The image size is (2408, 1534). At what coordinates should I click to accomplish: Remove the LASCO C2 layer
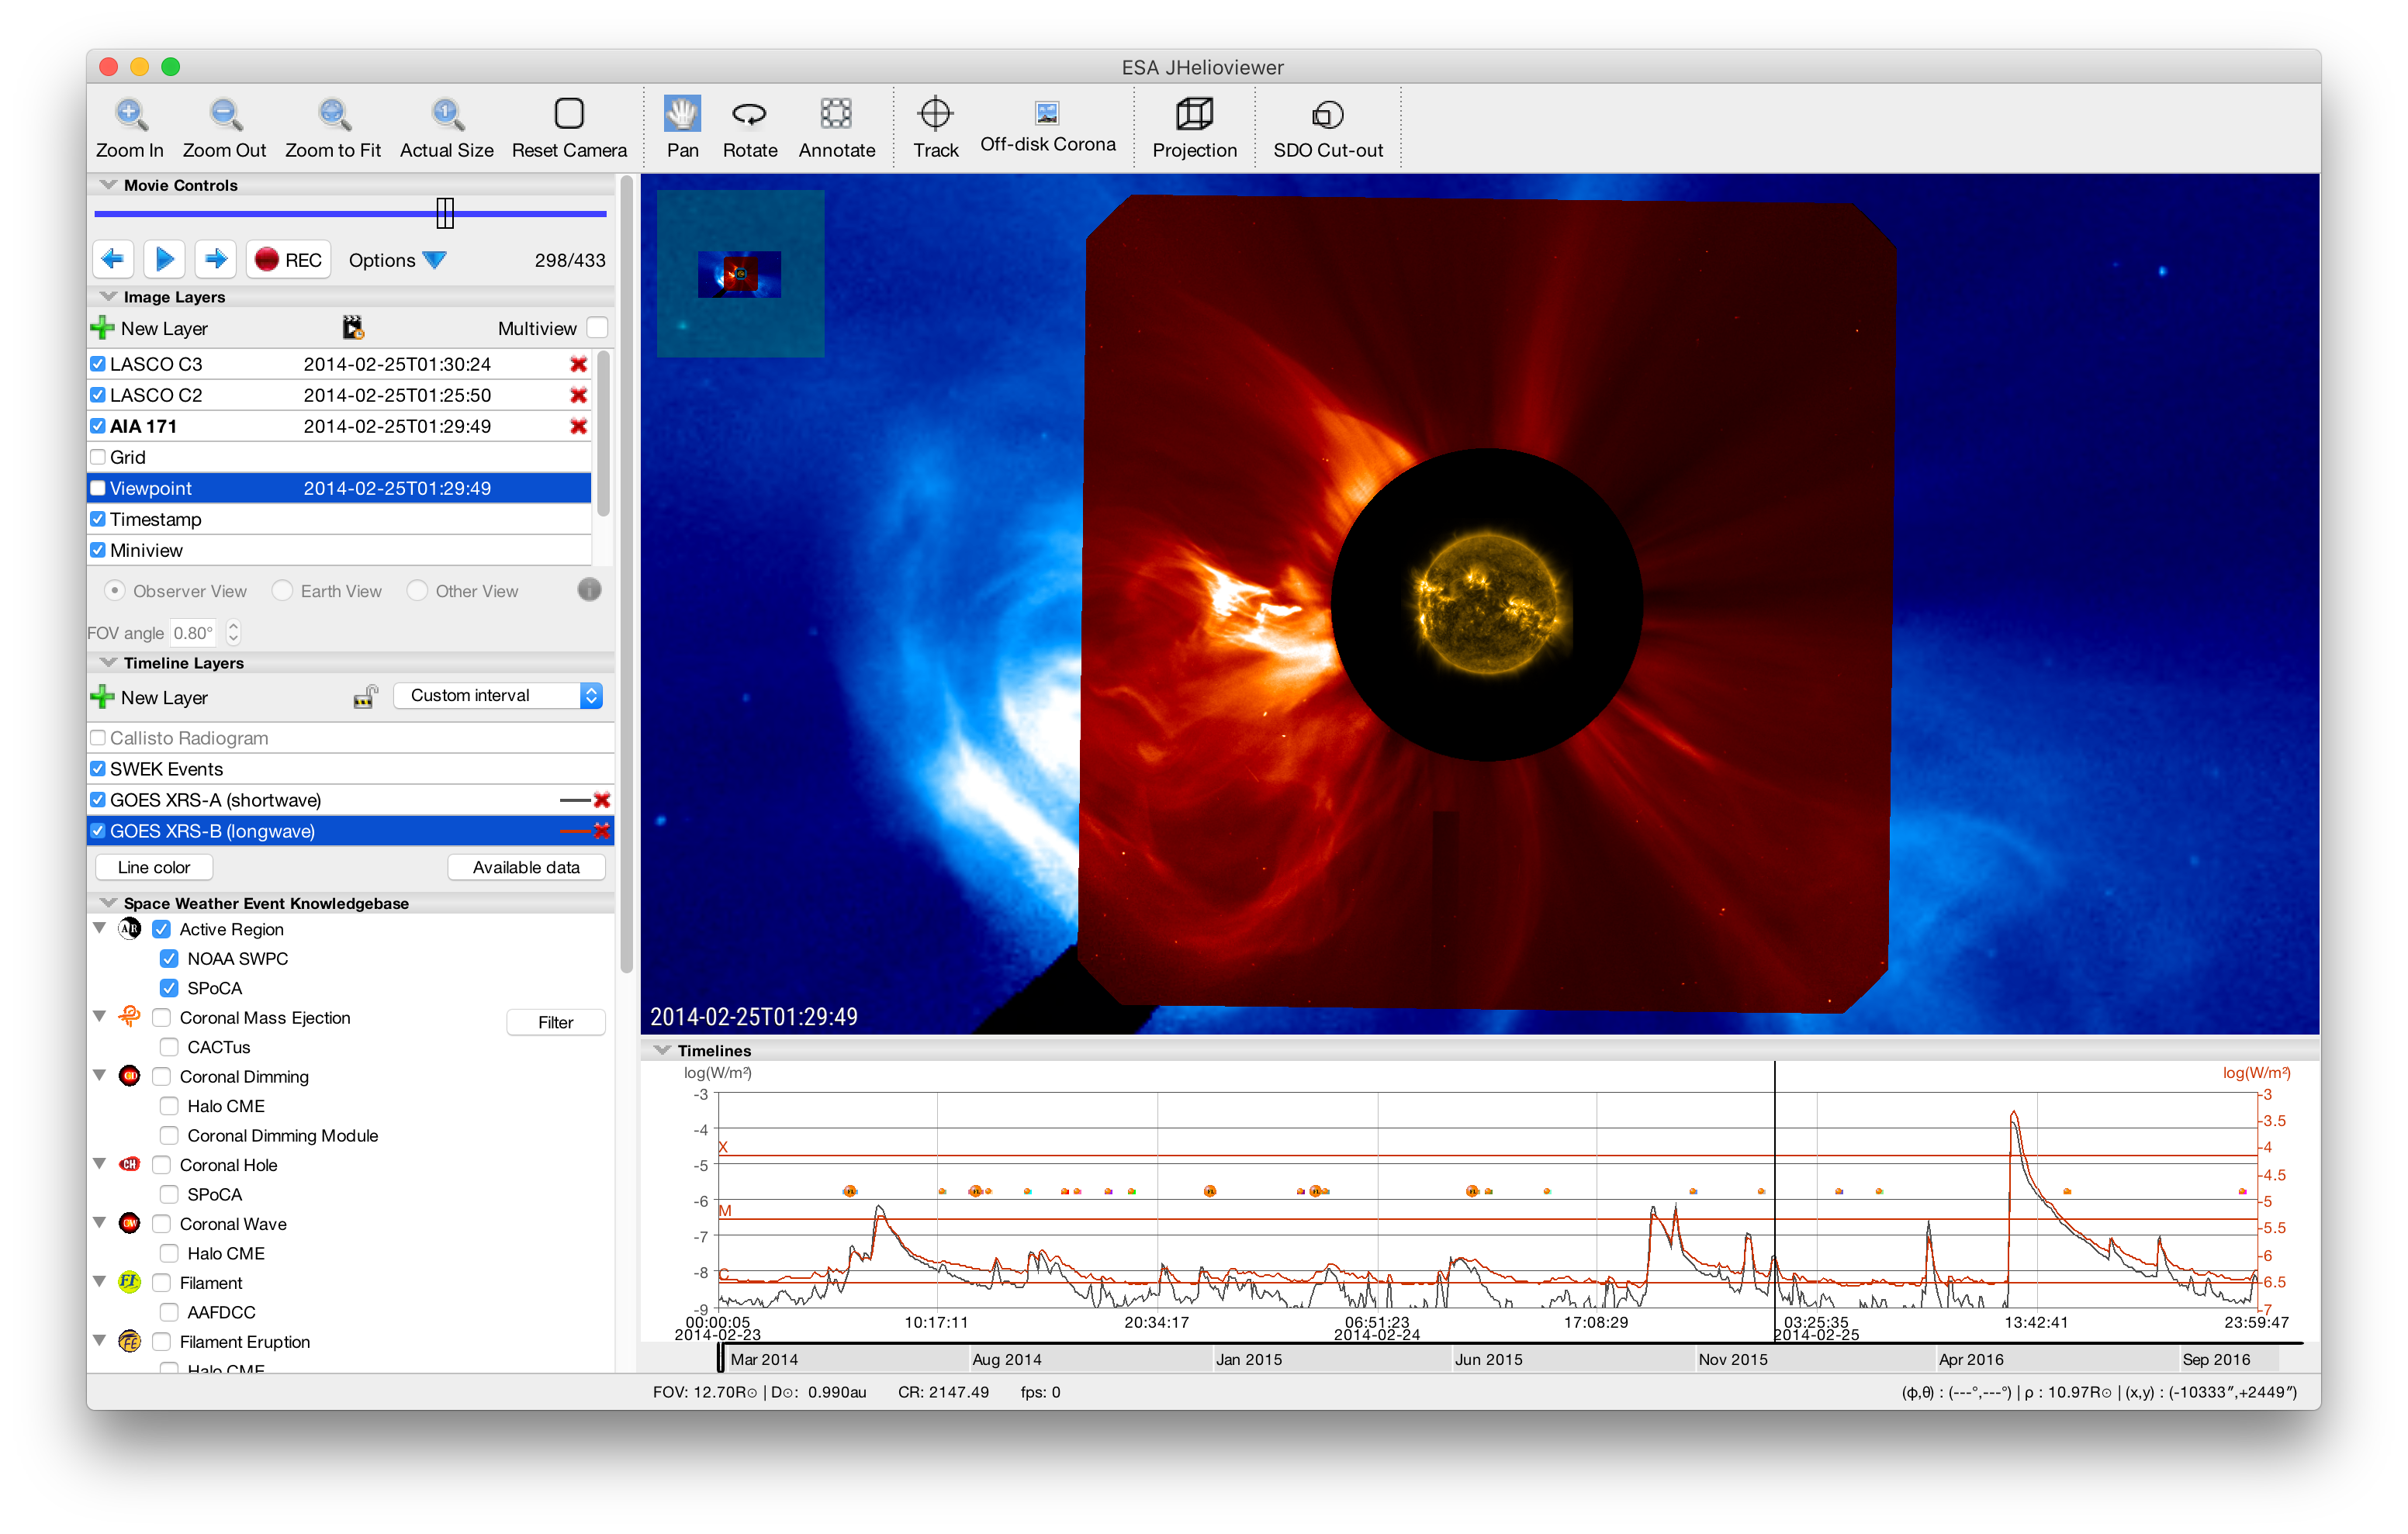pyautogui.click(x=578, y=395)
